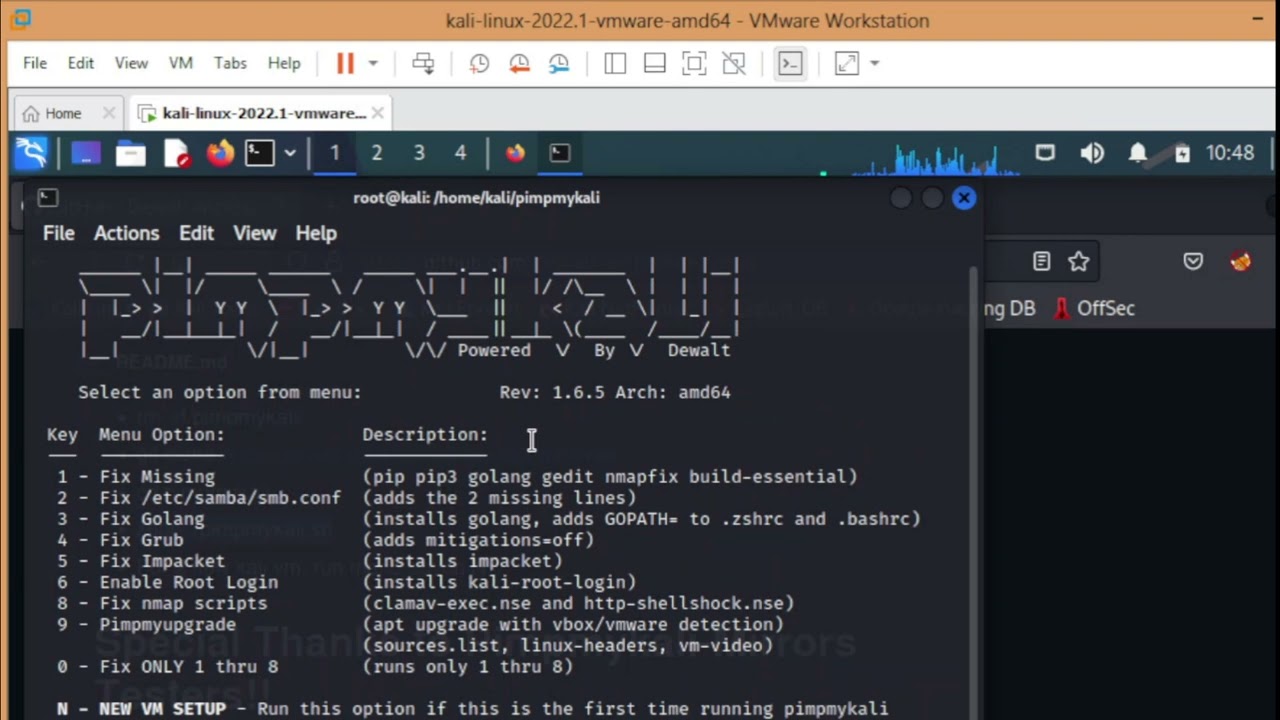Revert to snapshot using VMware toolbar icon
The image size is (1280, 720).
[519, 63]
